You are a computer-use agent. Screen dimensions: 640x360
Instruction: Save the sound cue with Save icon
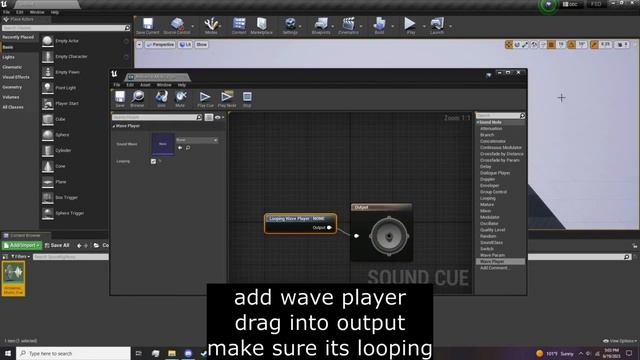pos(120,99)
